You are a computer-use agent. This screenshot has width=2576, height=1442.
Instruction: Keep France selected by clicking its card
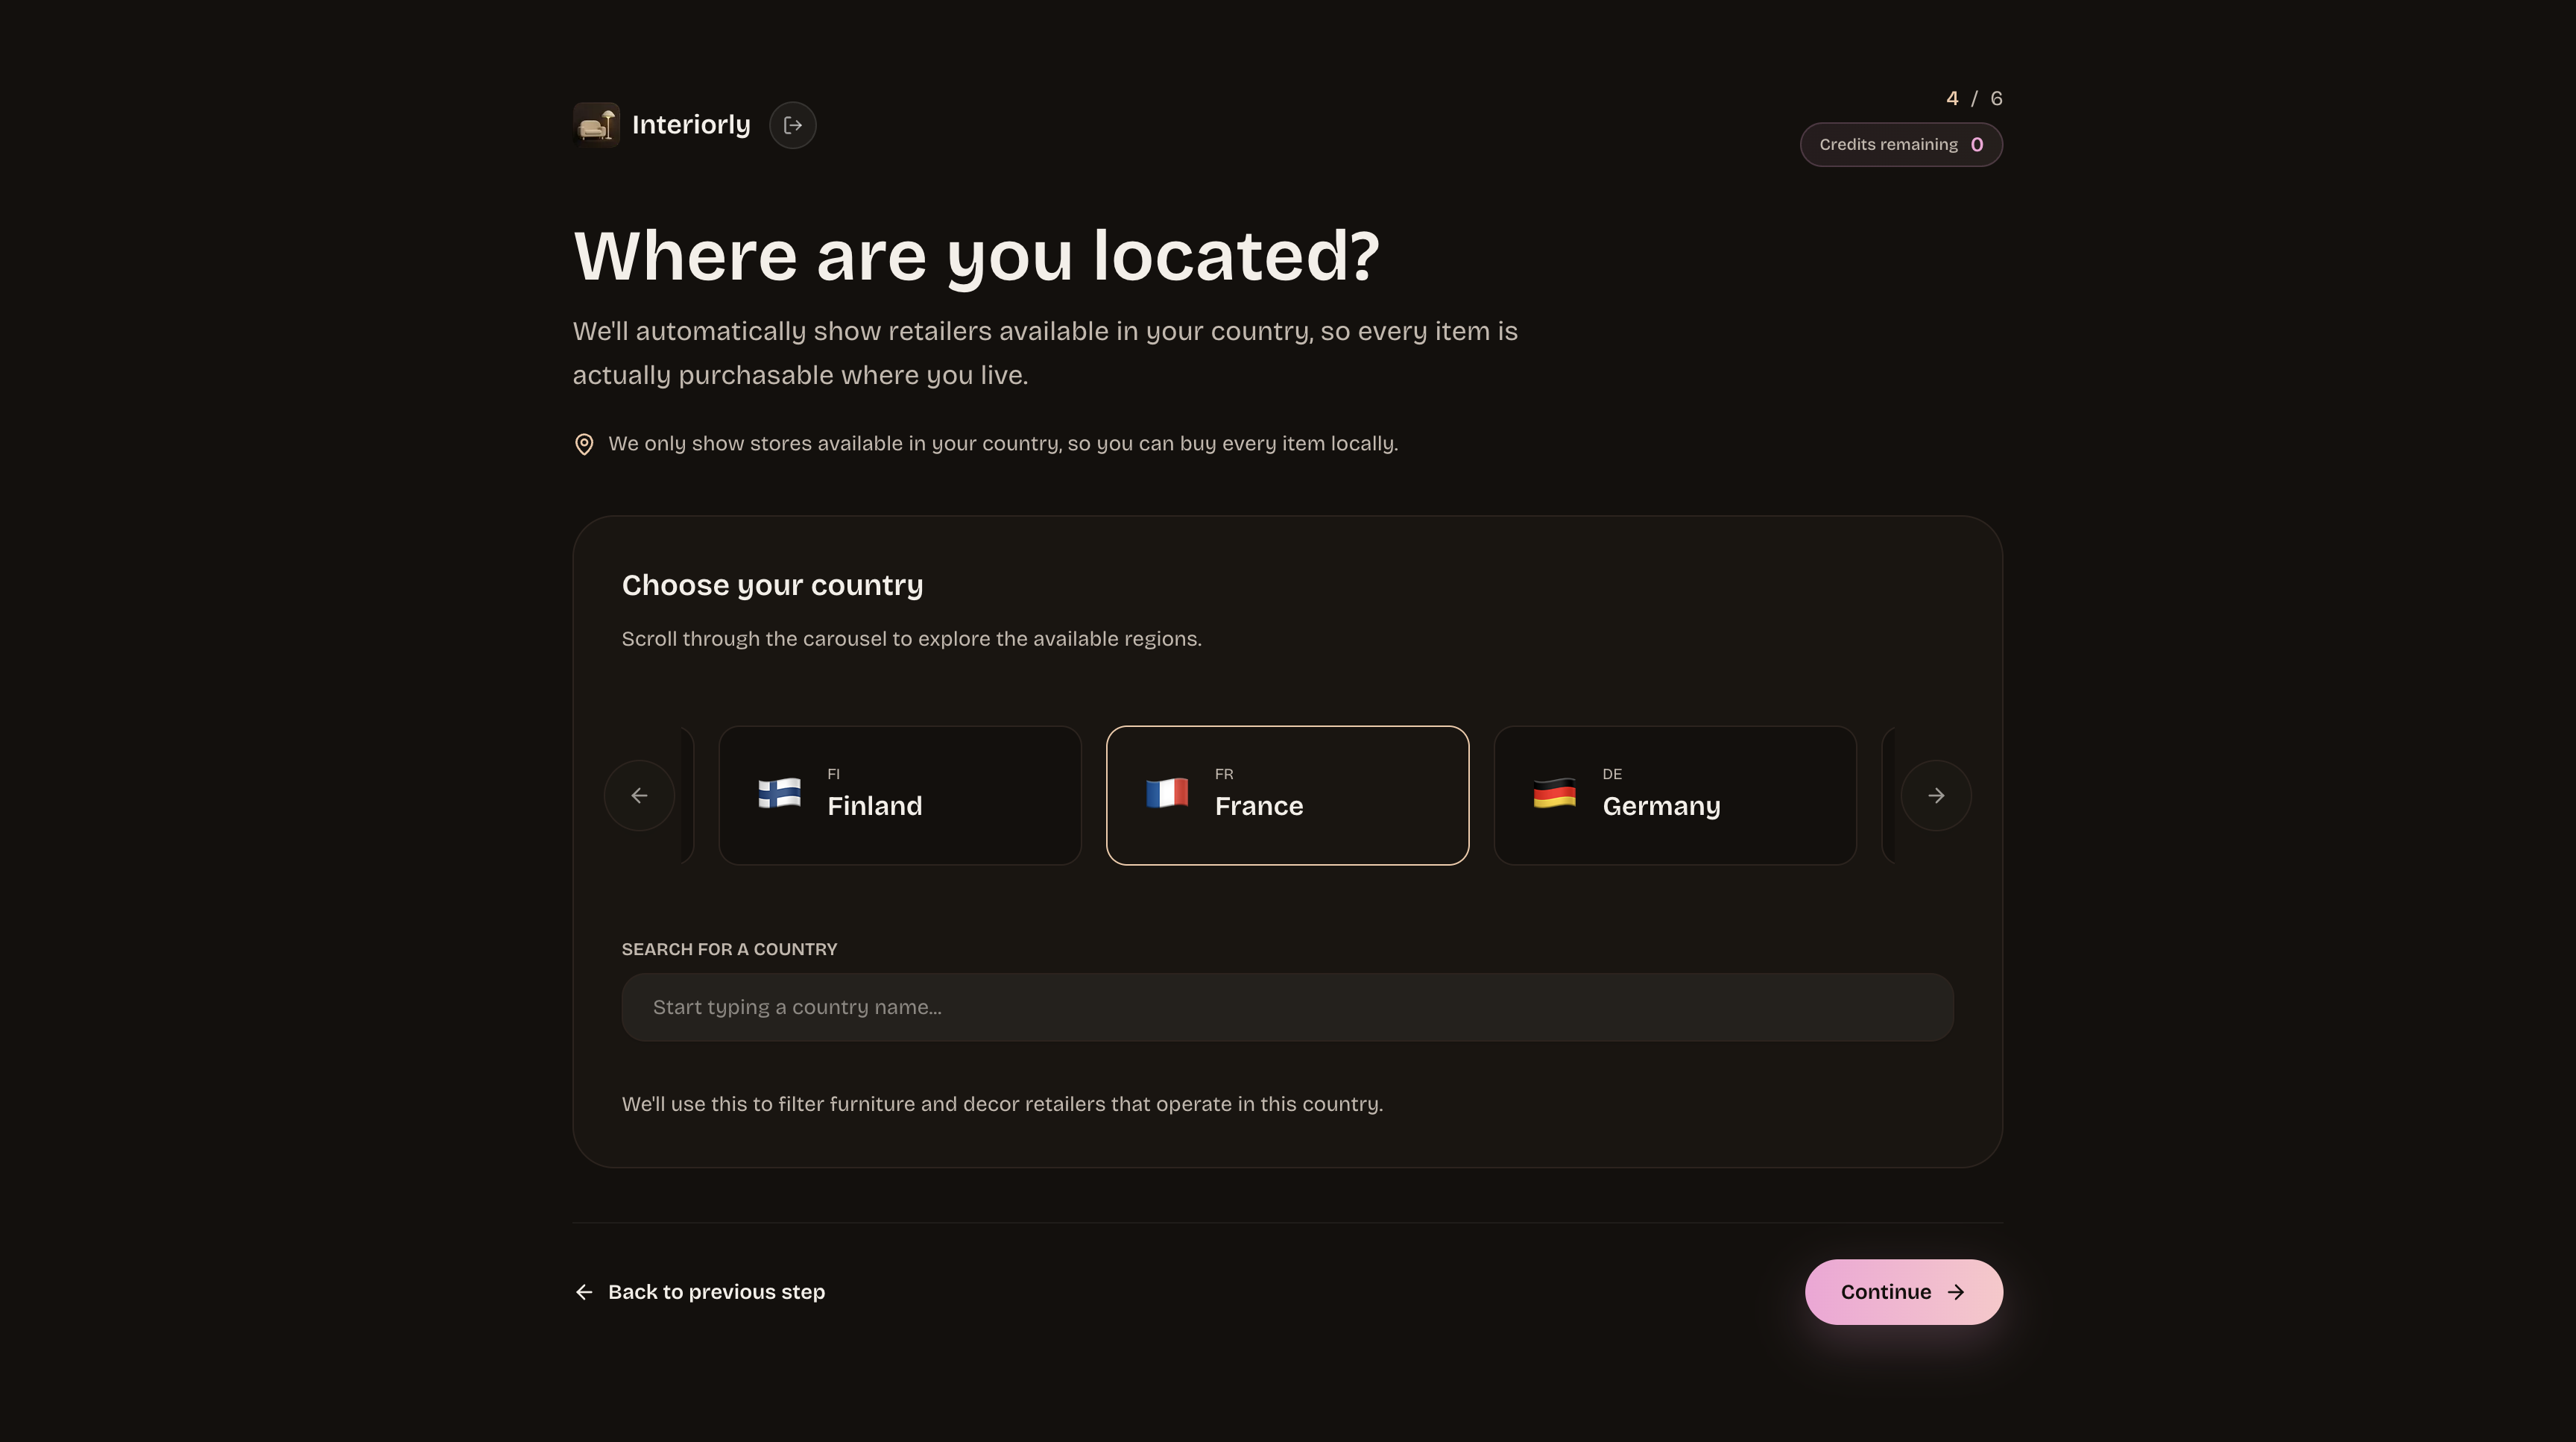click(x=1287, y=794)
